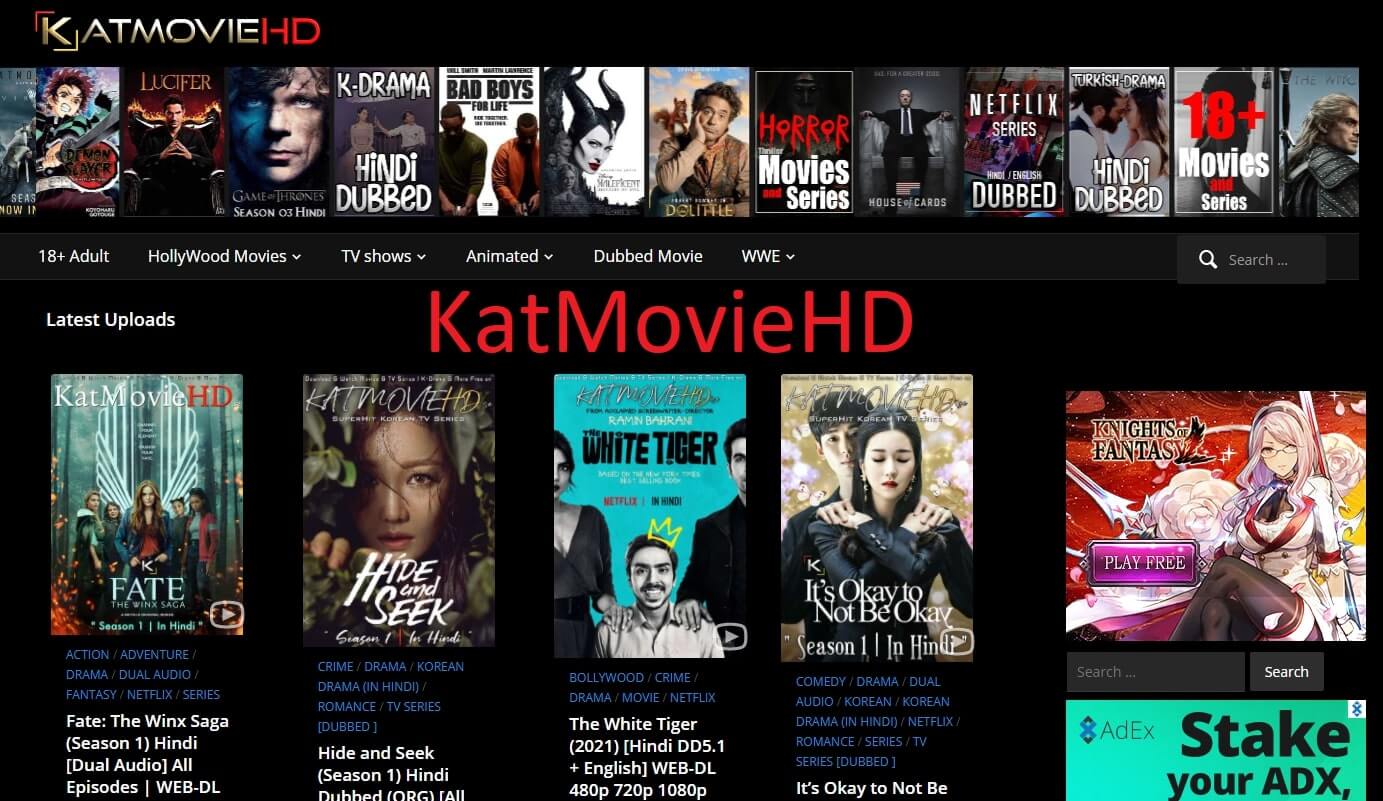
Task: Click the sidebar Search button
Action: (1286, 672)
